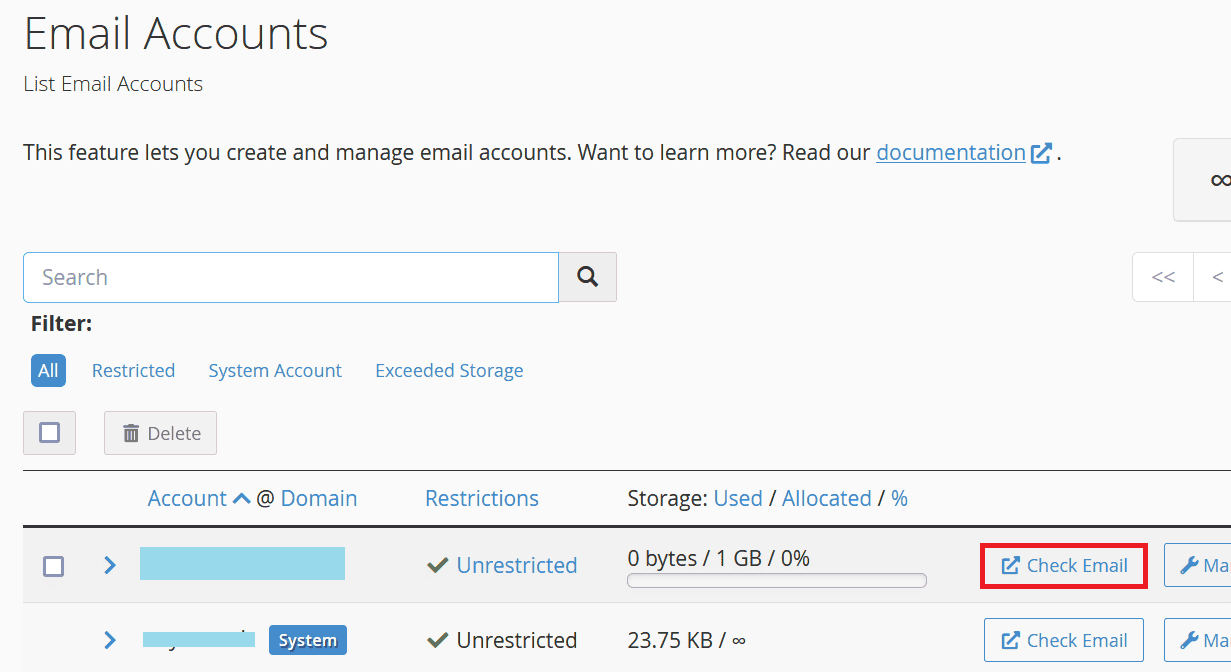The height and width of the screenshot is (672, 1231).
Task: Switch to the Restricted filter
Action: (x=133, y=370)
